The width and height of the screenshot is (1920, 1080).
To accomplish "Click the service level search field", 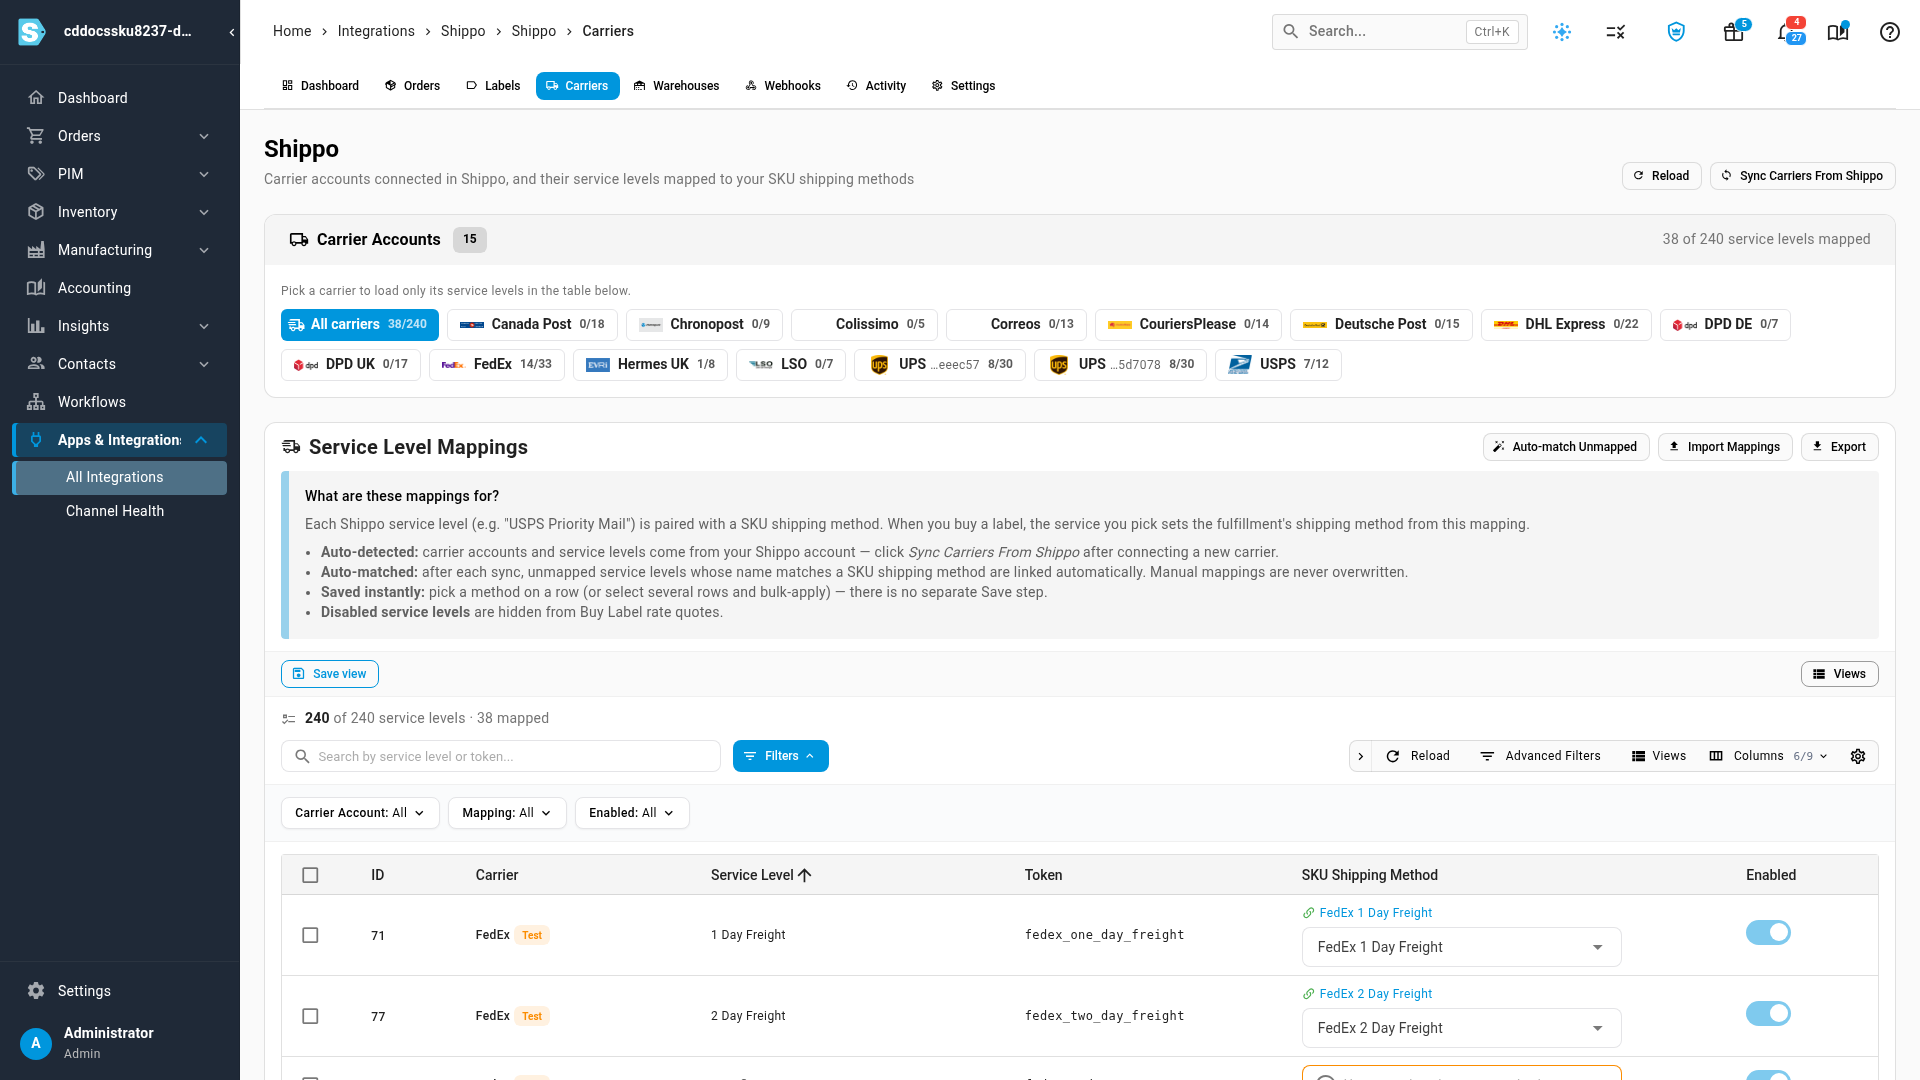I will point(501,756).
